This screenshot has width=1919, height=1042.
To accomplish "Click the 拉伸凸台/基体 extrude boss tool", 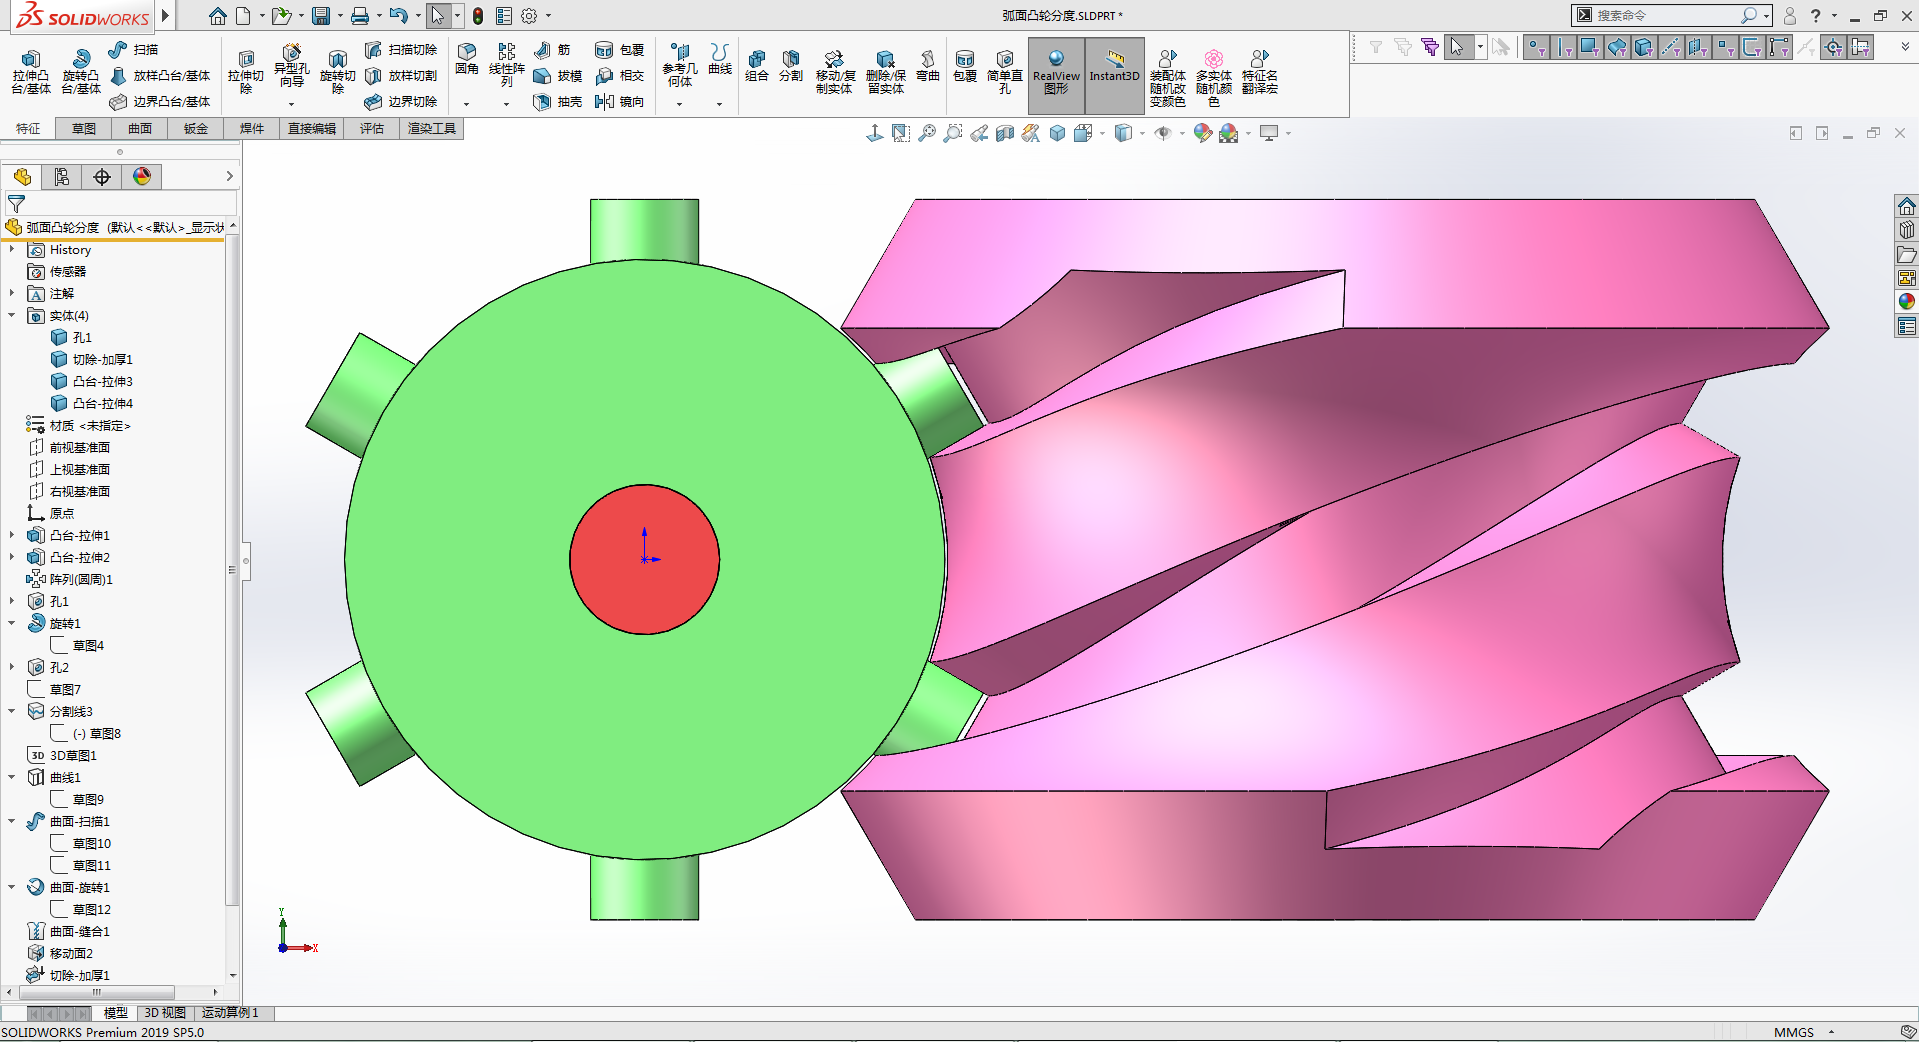I will 31,71.
